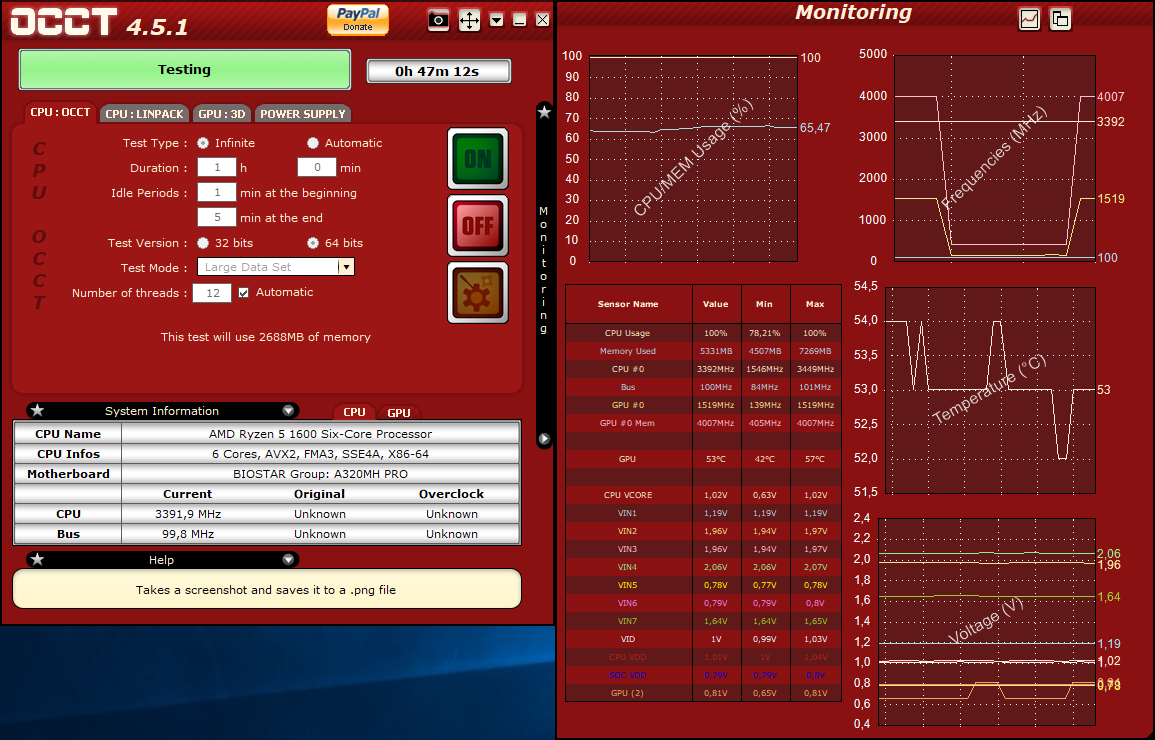
Task: Click the PayPal Donate button
Action: [x=358, y=19]
